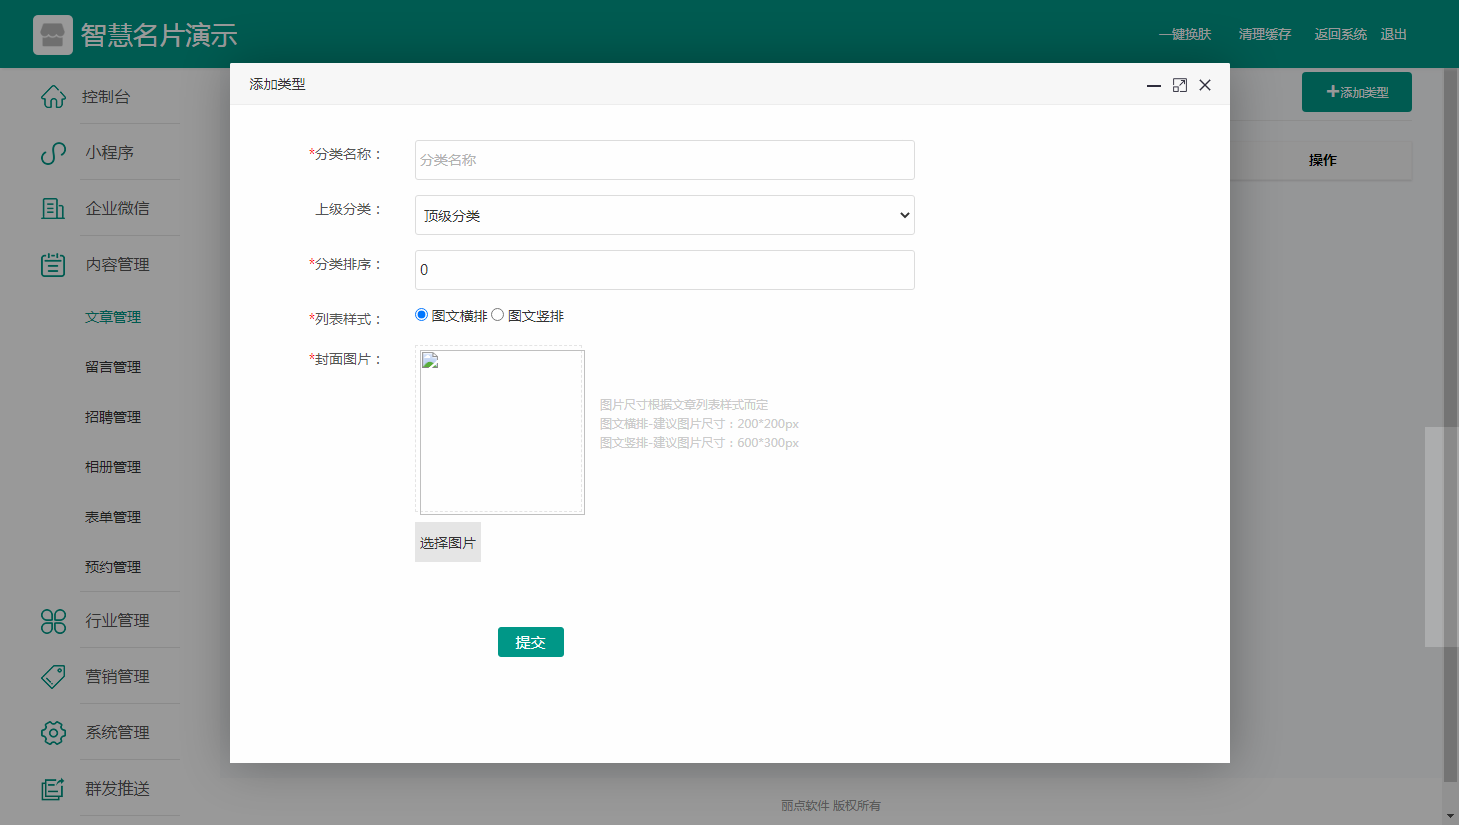Click the 内容管理 calendar icon
This screenshot has width=1459, height=825.
[x=53, y=264]
